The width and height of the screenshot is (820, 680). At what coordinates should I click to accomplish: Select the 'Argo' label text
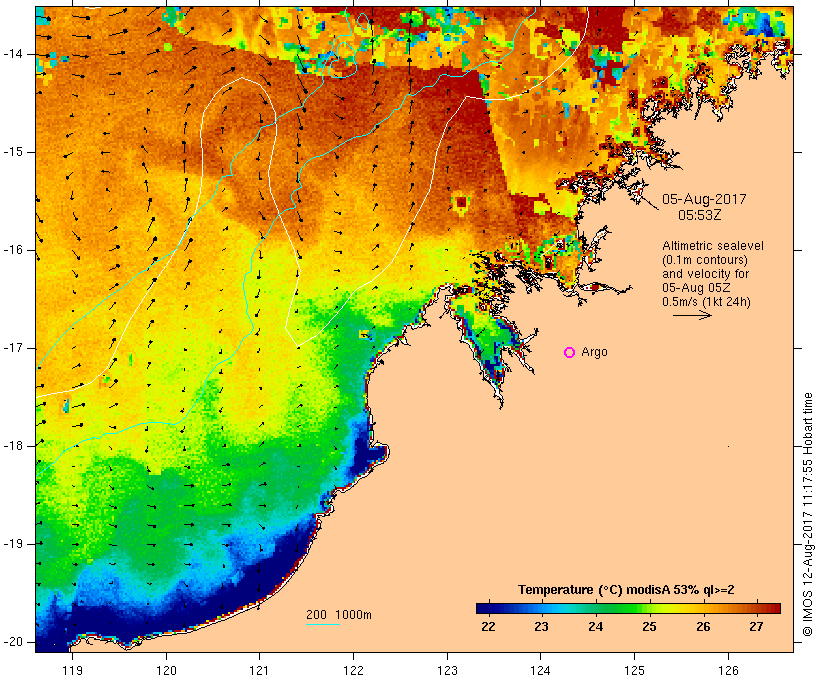click(595, 352)
